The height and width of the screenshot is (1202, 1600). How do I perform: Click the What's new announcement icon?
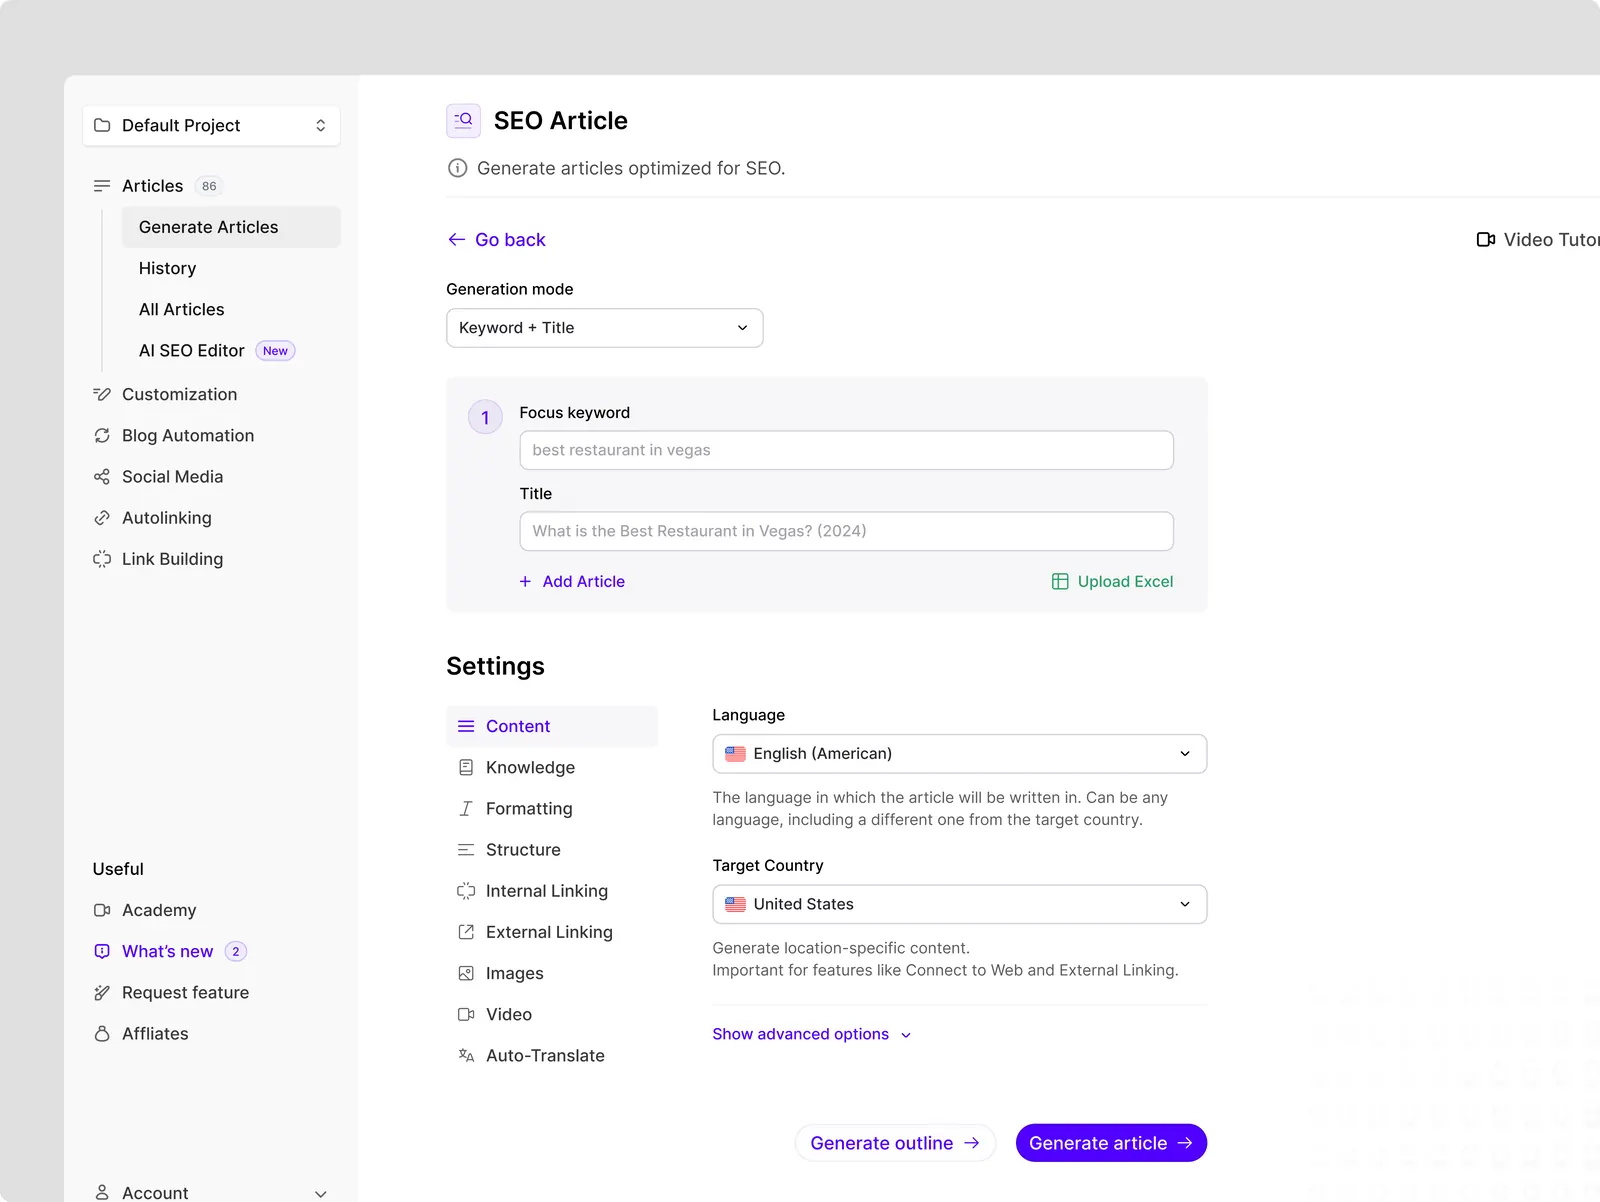click(102, 951)
